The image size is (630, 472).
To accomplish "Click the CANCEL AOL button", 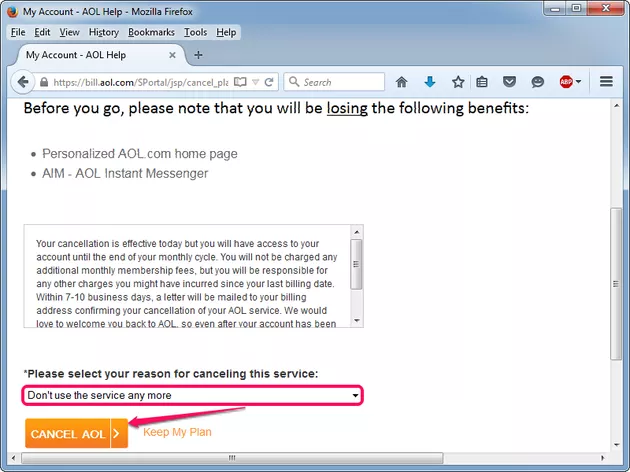I will [76, 433].
